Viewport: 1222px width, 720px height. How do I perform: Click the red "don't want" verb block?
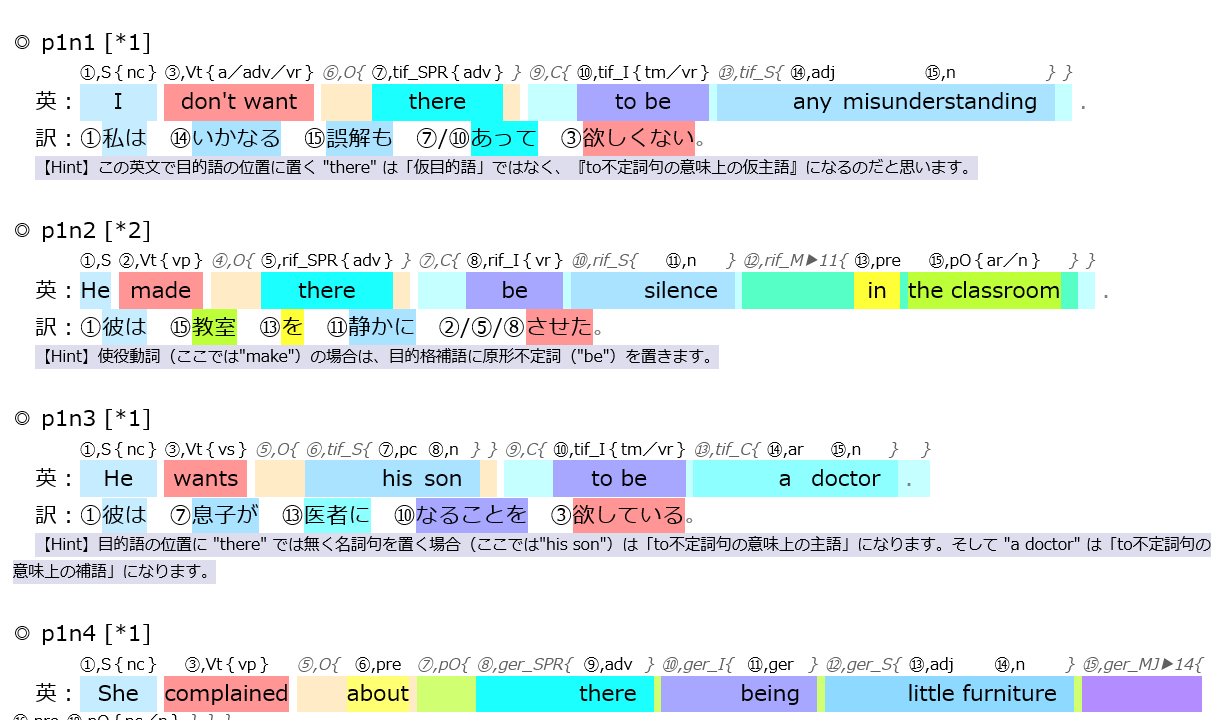(x=239, y=102)
